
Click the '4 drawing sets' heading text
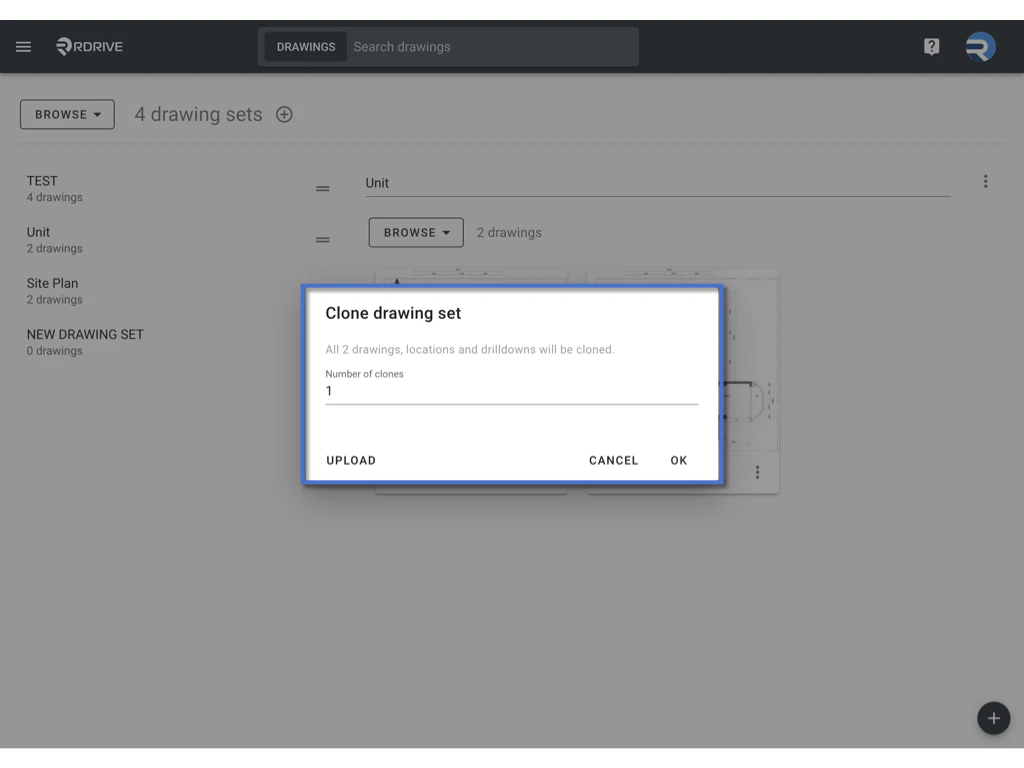[x=199, y=114]
